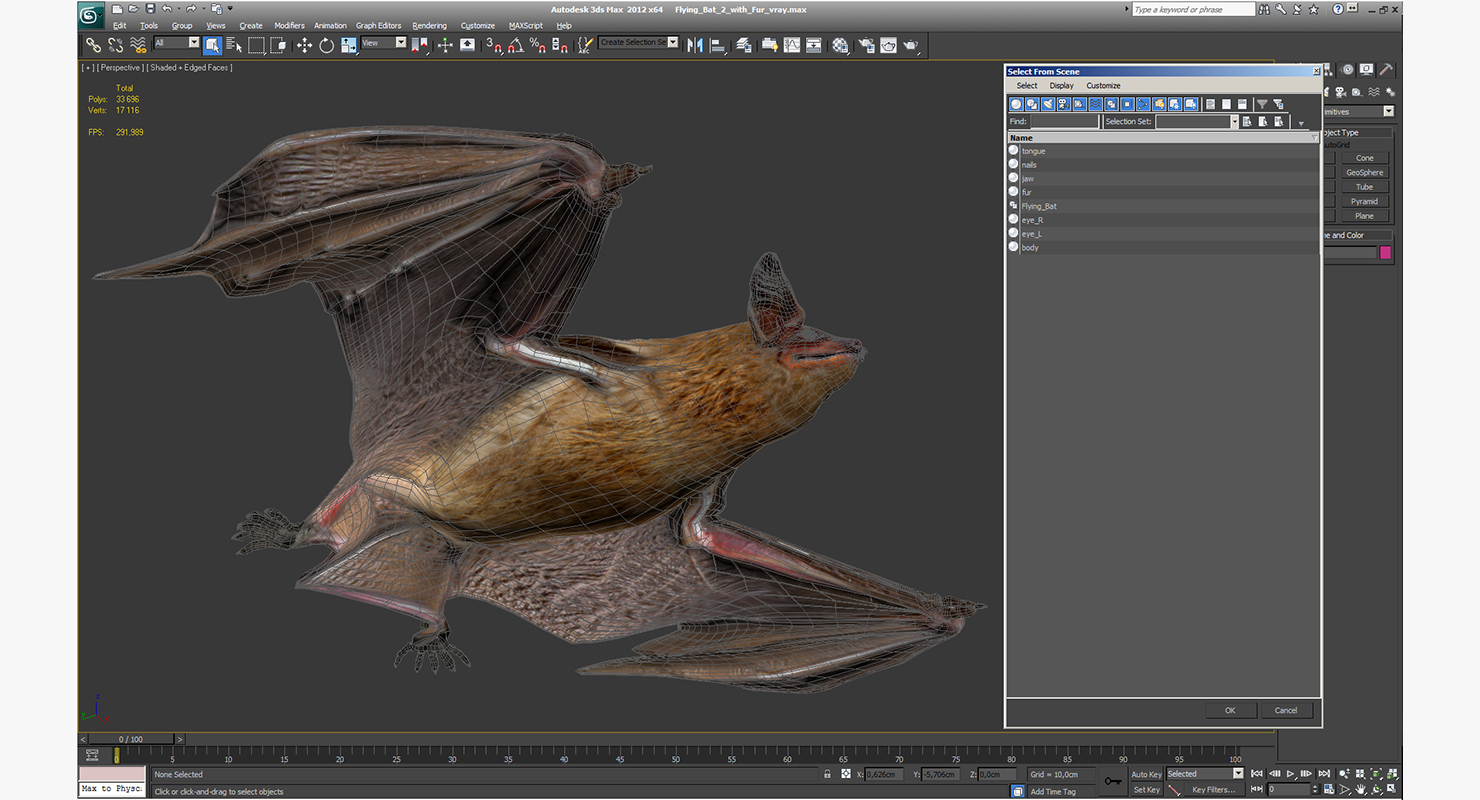
Task: Activate the Select Object tool
Action: pos(212,45)
